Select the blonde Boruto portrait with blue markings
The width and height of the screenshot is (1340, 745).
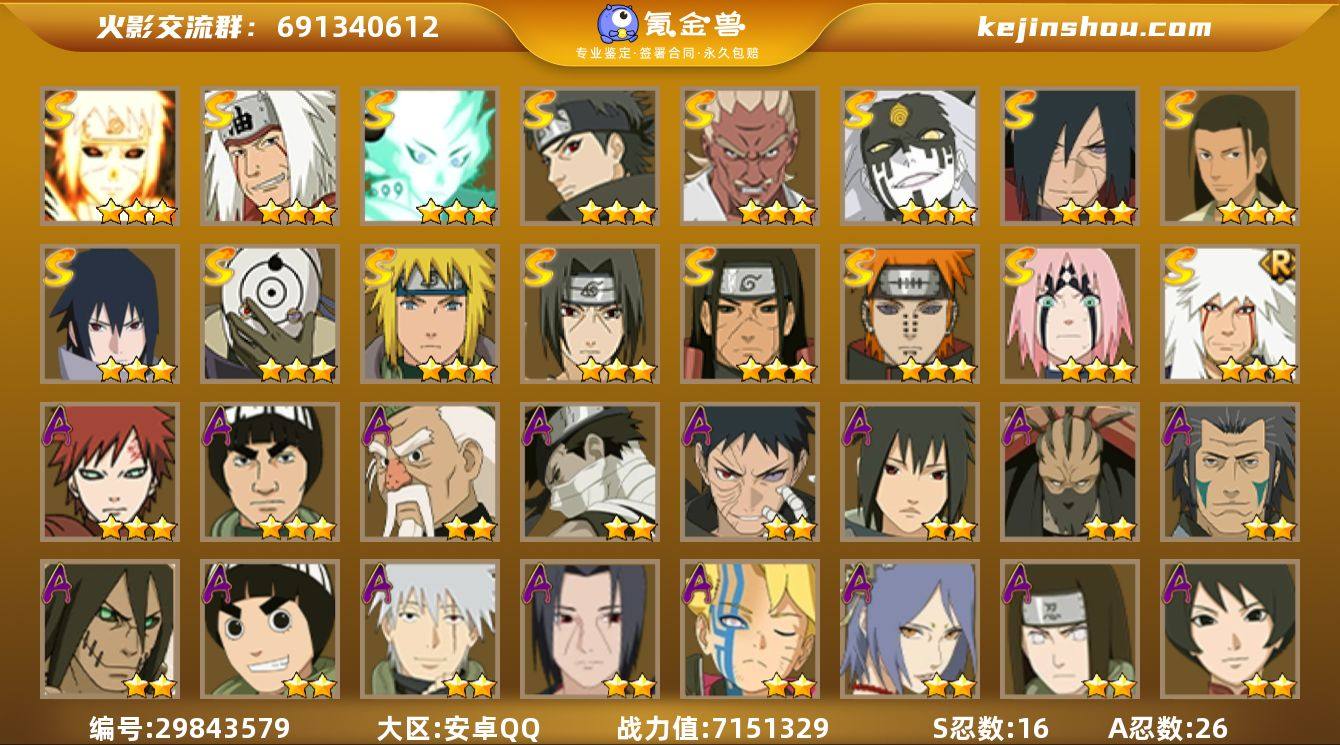(x=749, y=629)
